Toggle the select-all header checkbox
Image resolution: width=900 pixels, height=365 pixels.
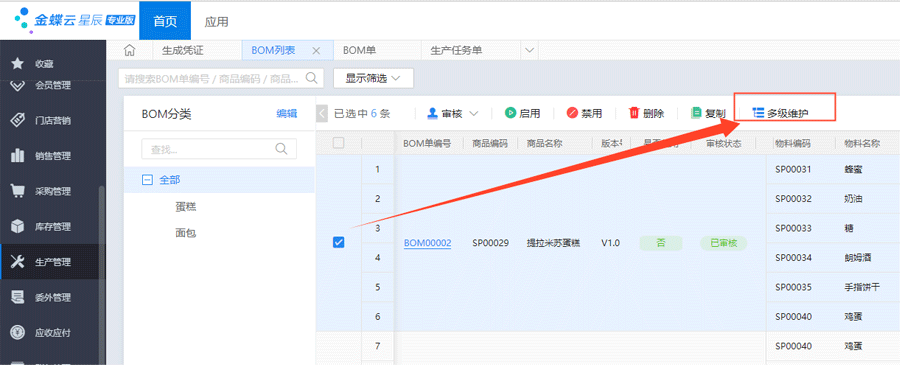pos(339,143)
